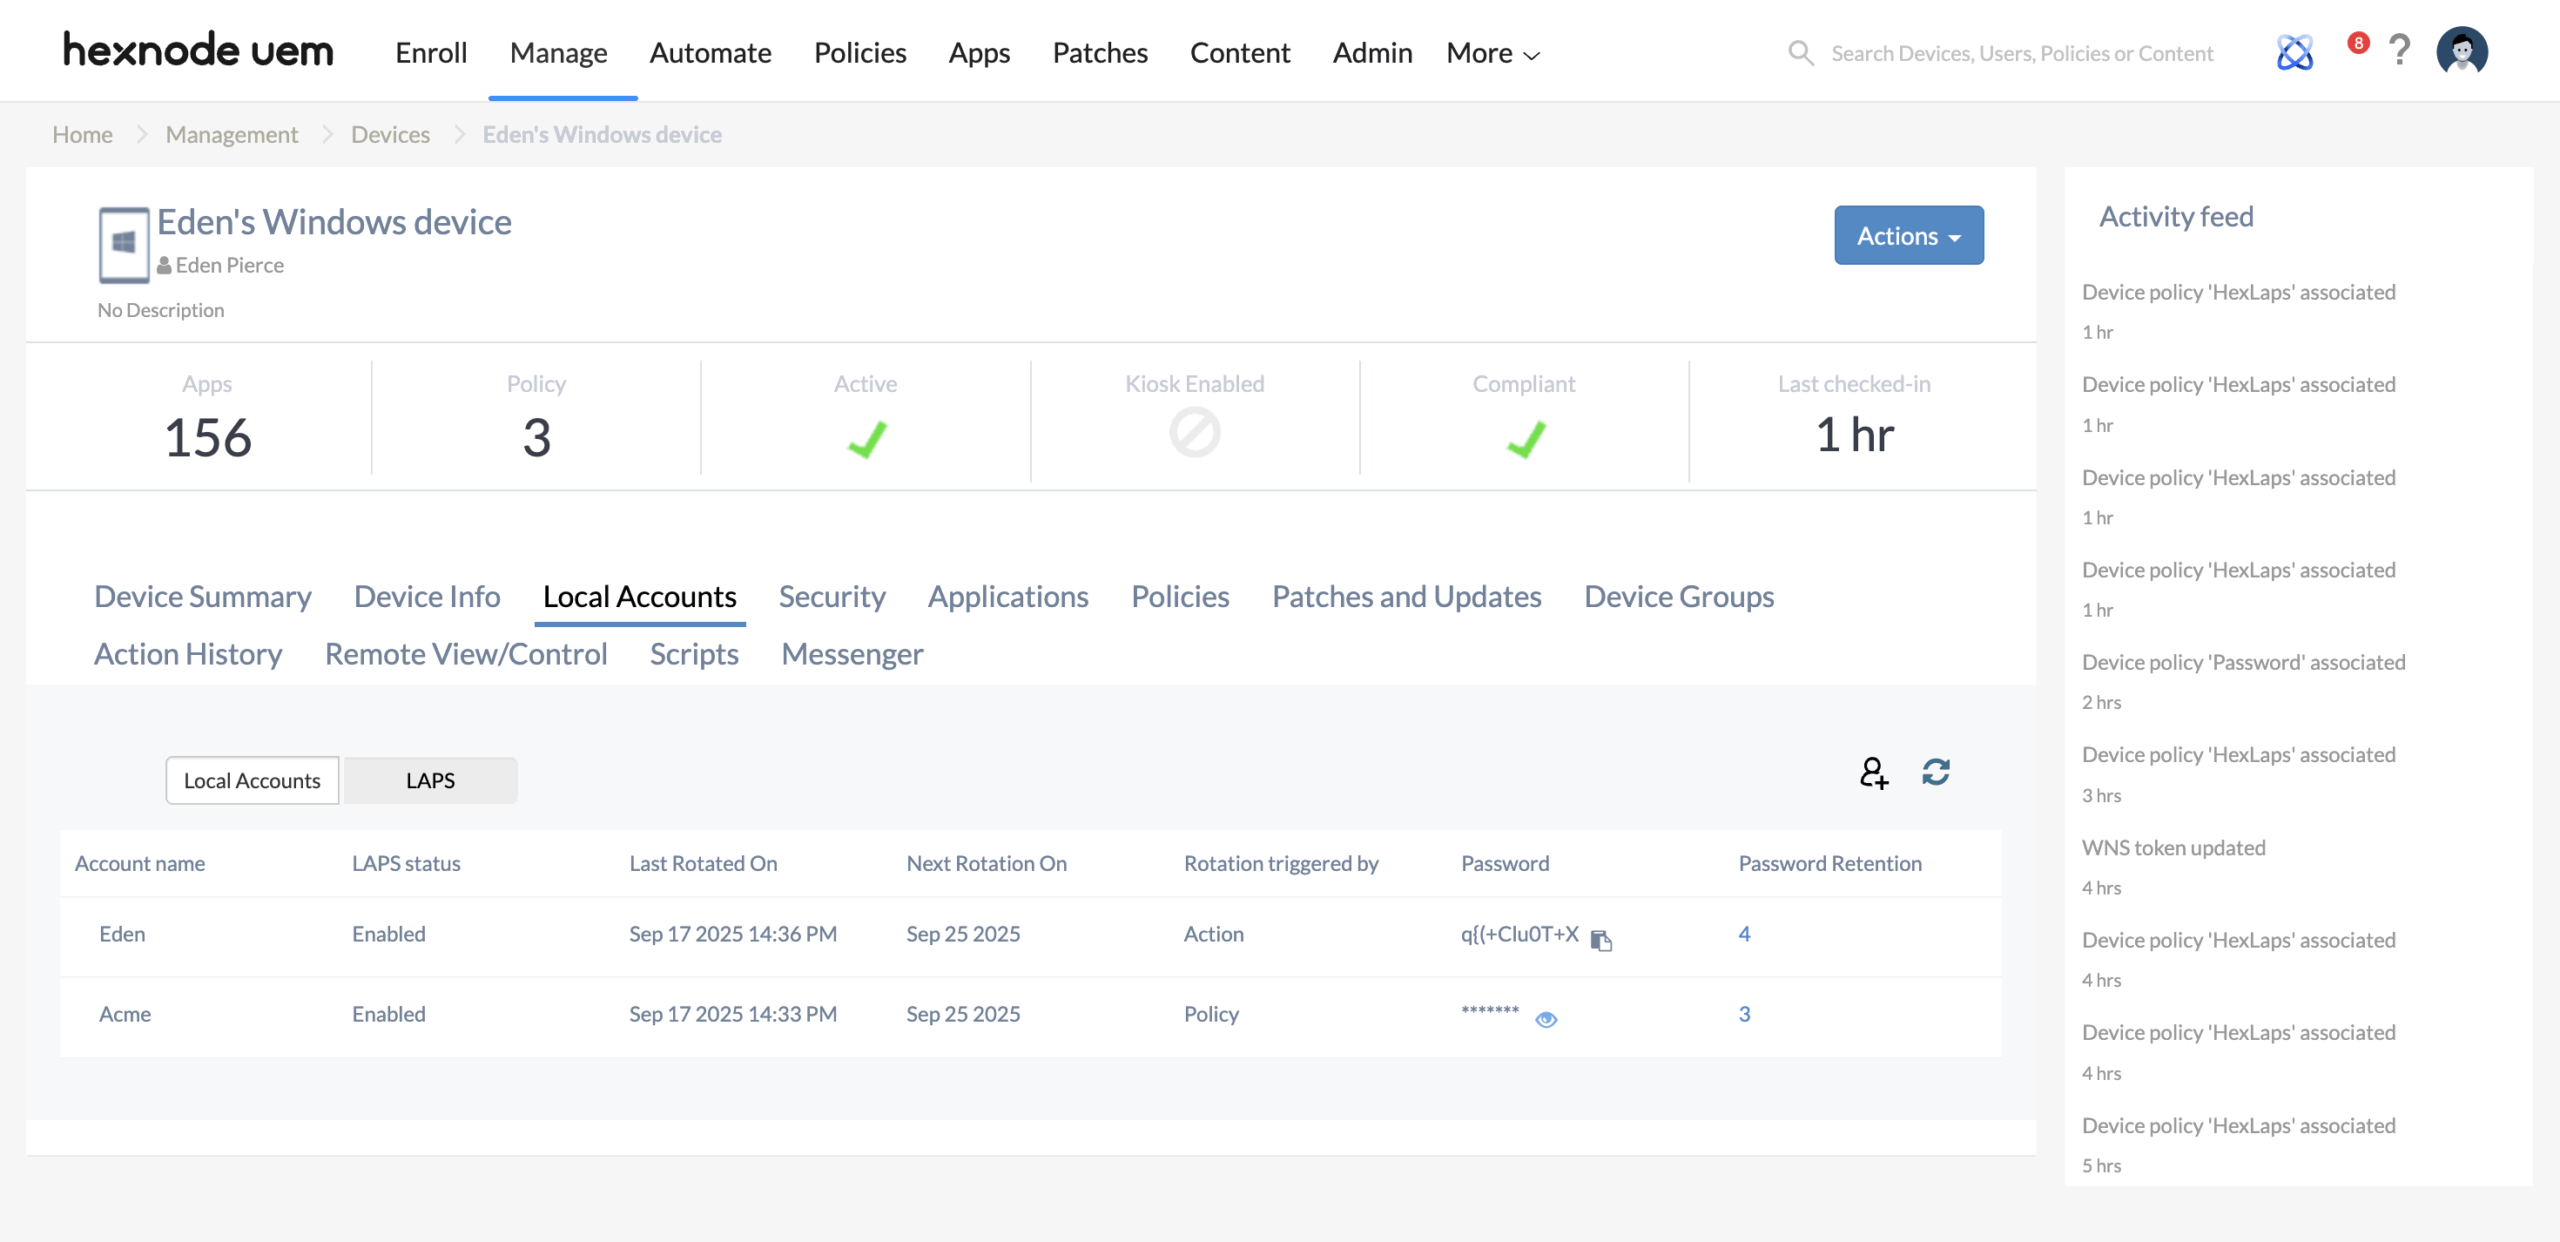Go to the Policies top menu
Image resolution: width=2560 pixels, height=1242 pixels.
(860, 53)
